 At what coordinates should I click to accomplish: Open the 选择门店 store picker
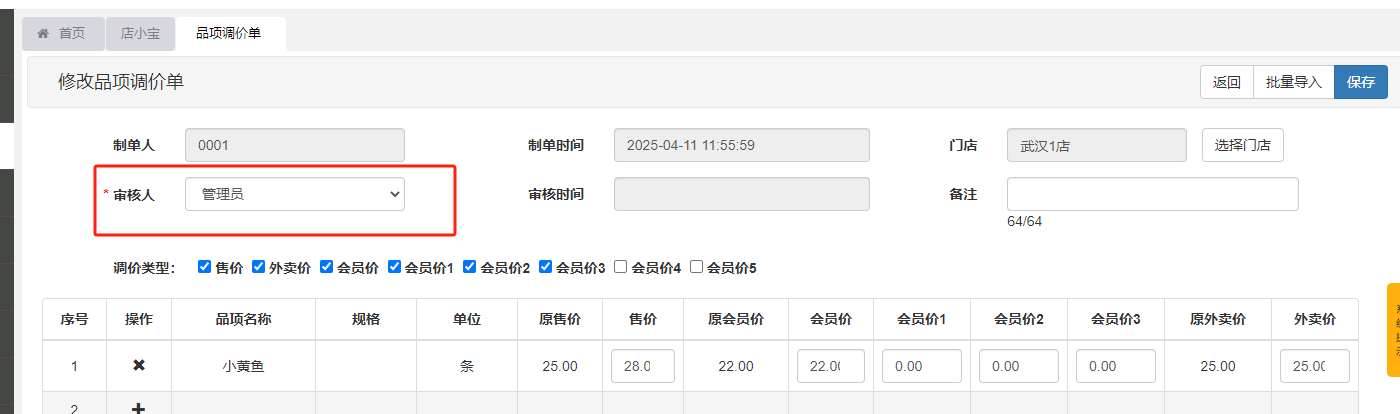[1242, 145]
